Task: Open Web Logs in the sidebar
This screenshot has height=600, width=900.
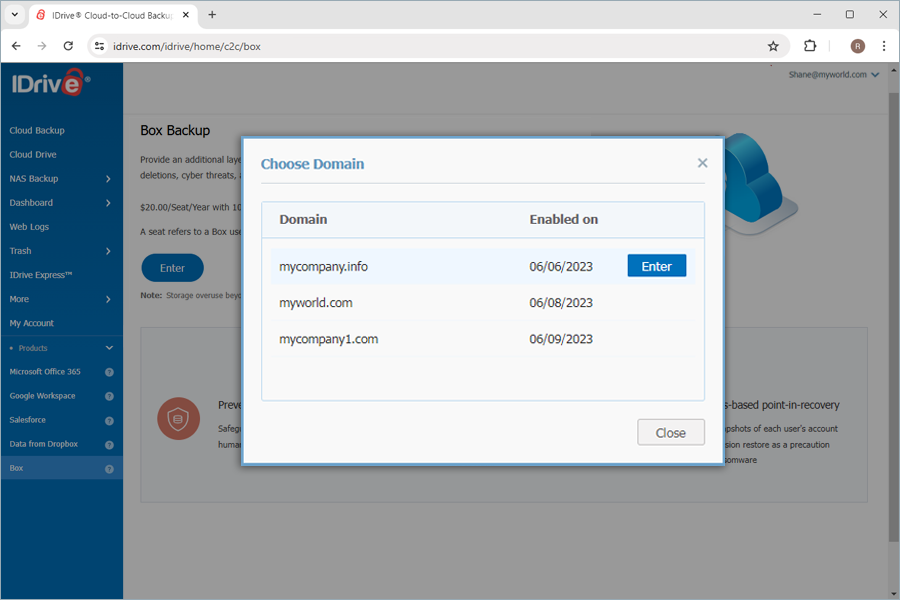Action: 29,227
